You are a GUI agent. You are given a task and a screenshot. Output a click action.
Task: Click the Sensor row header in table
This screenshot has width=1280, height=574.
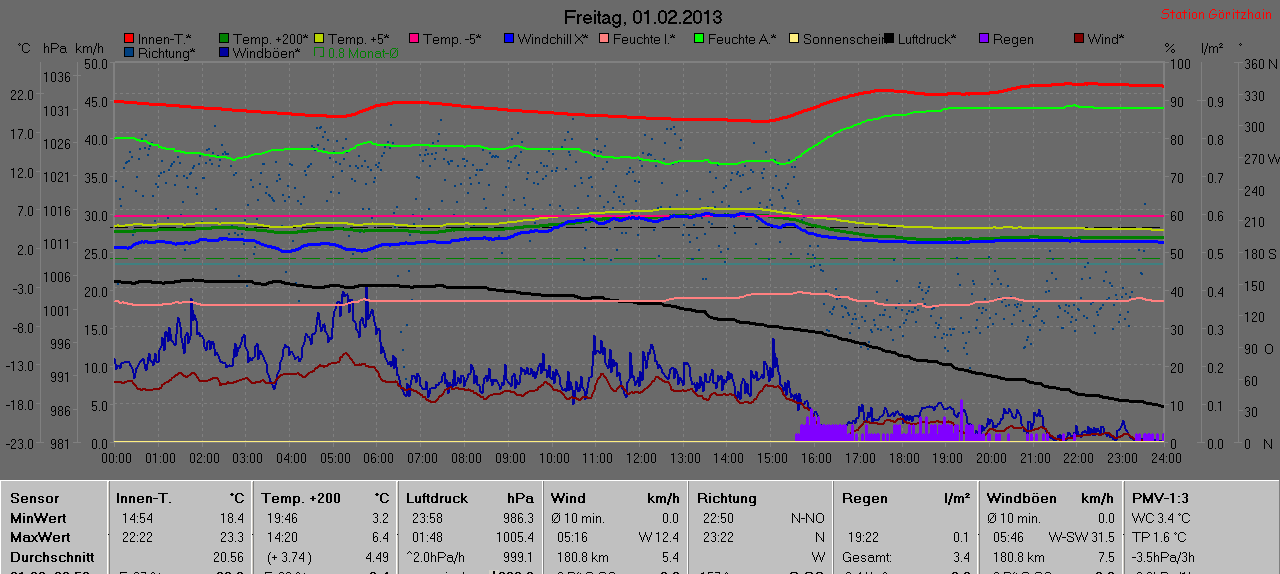[x=35, y=498]
